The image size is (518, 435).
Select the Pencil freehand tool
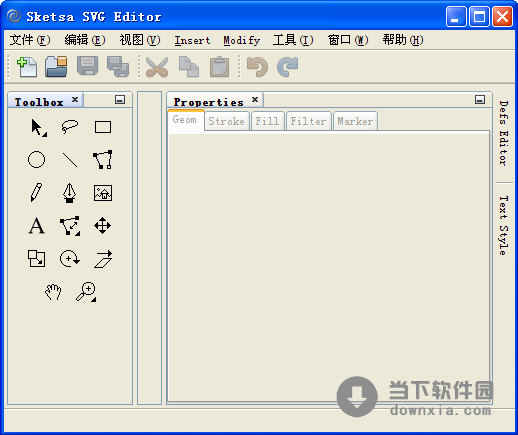[x=36, y=192]
